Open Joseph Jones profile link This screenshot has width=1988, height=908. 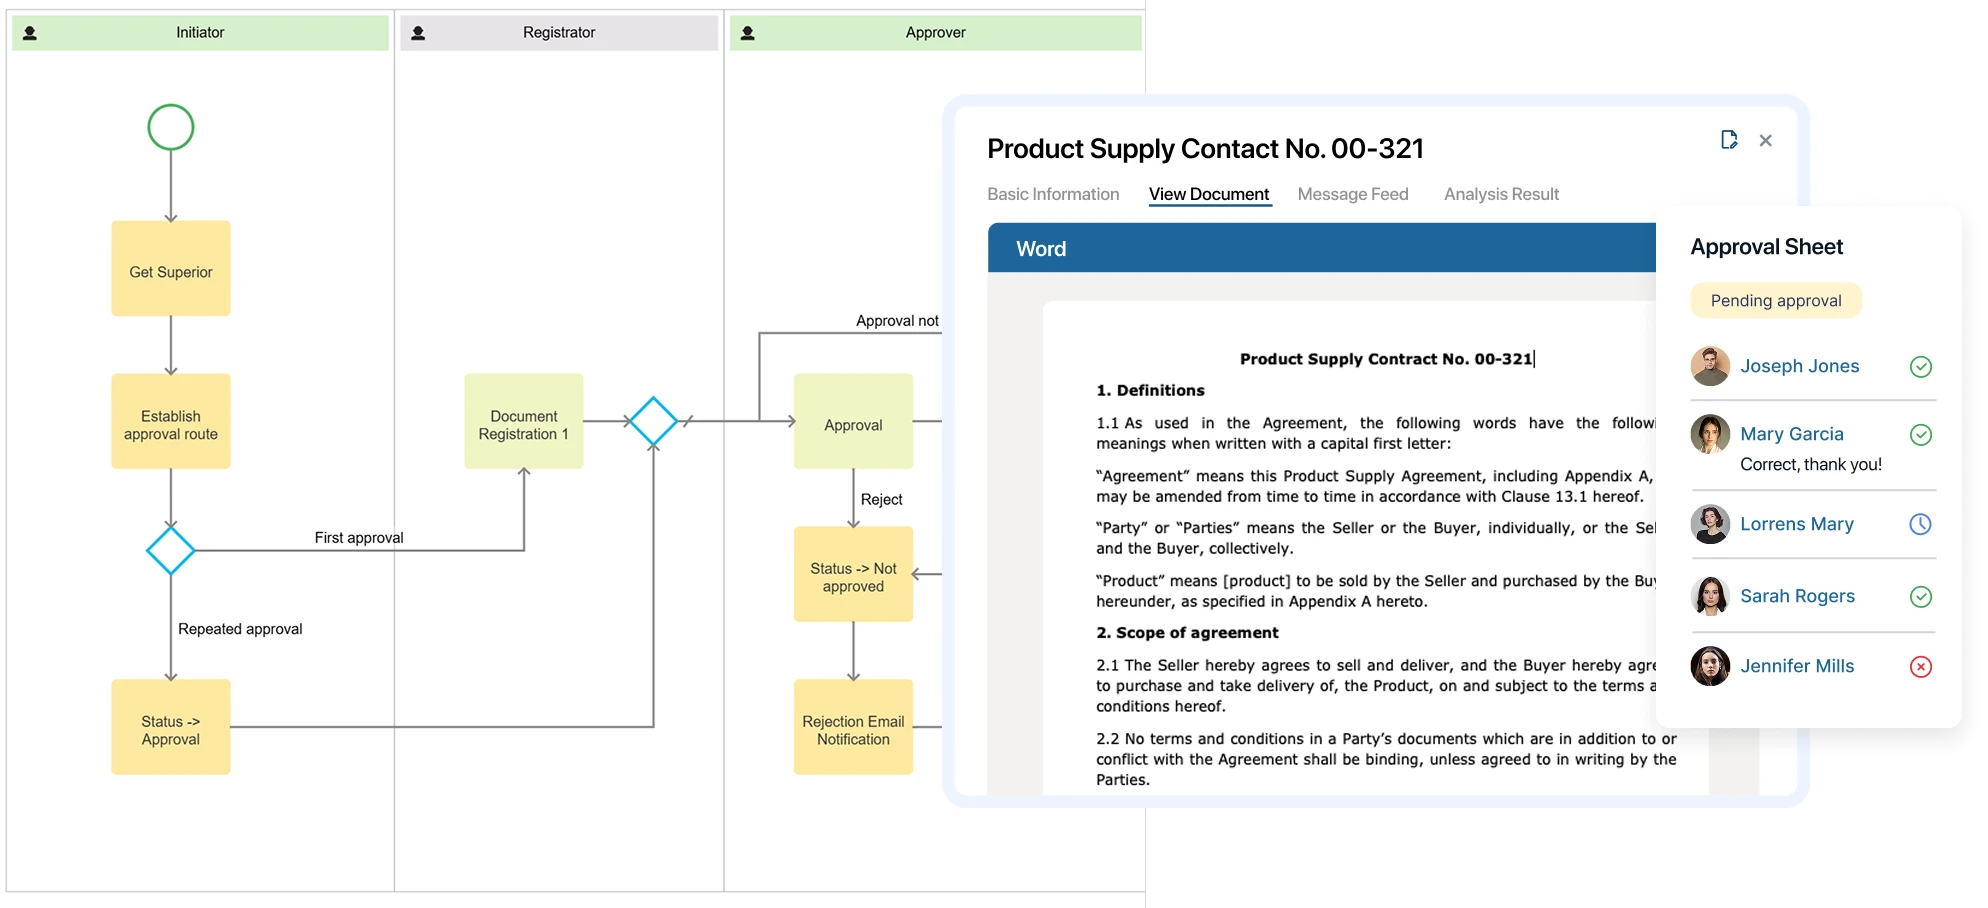pos(1799,366)
